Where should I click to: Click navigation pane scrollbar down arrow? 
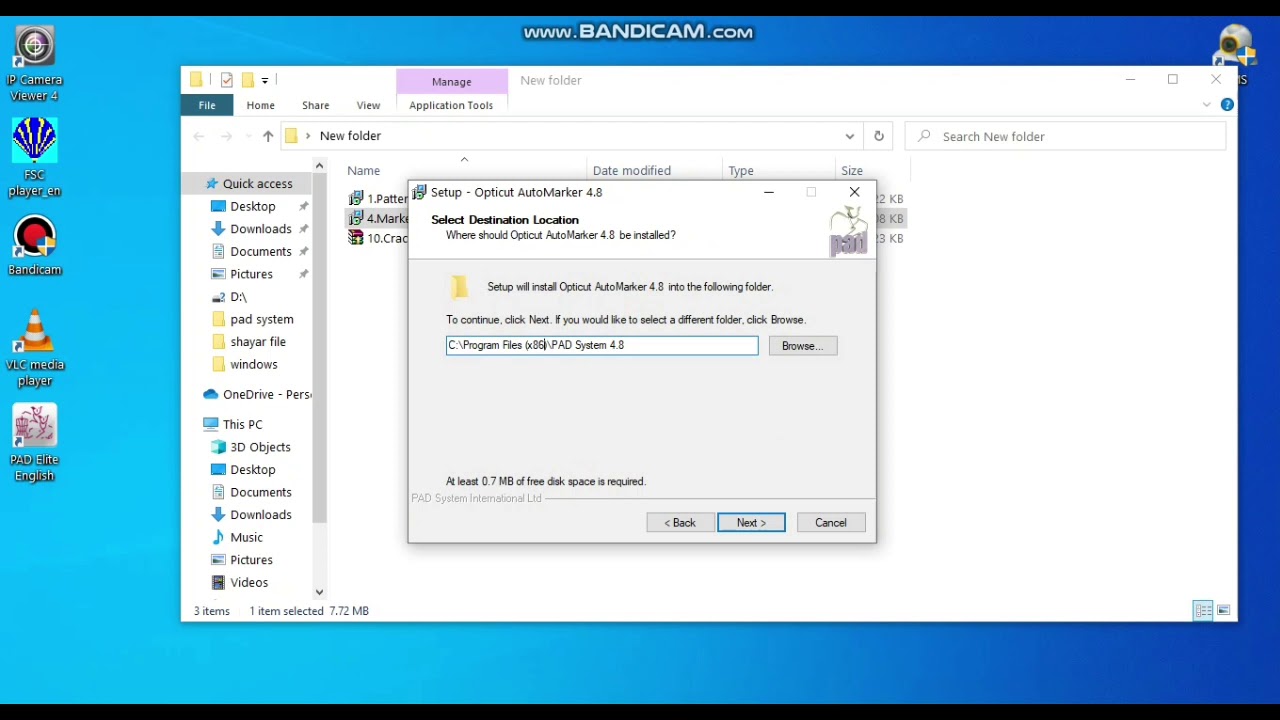click(x=319, y=592)
